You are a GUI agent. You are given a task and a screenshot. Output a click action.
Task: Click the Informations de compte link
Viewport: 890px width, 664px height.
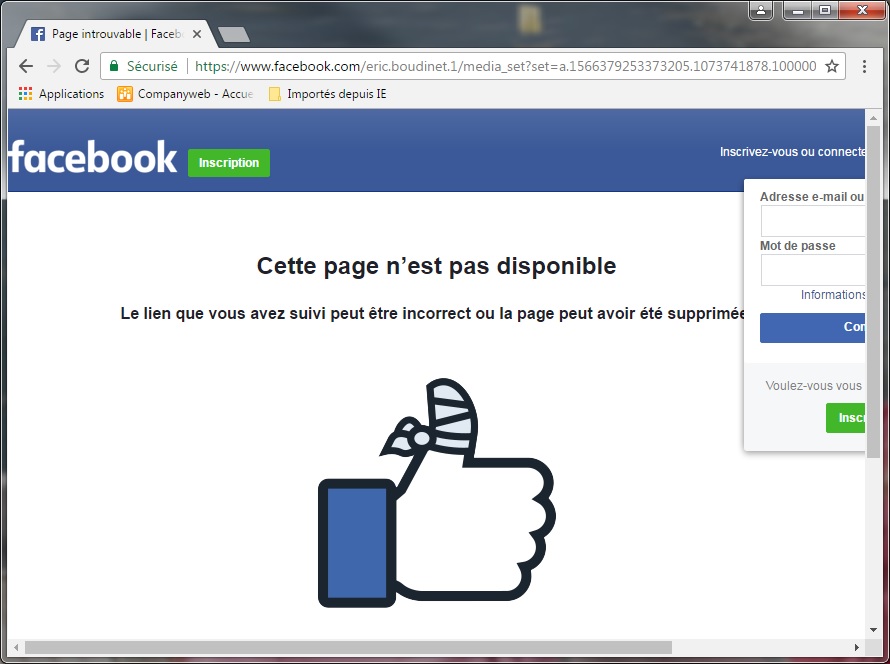pos(832,295)
